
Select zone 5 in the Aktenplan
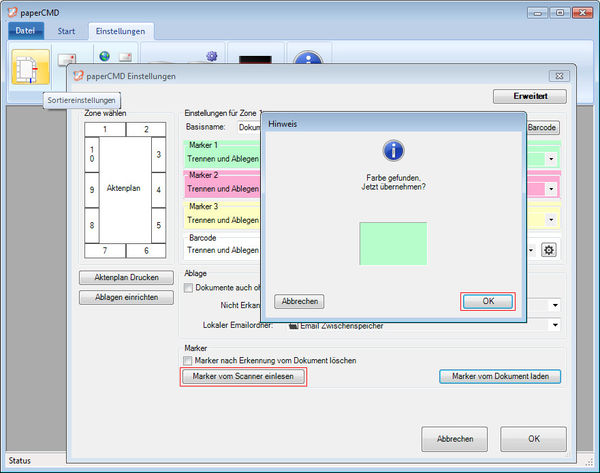(x=158, y=225)
